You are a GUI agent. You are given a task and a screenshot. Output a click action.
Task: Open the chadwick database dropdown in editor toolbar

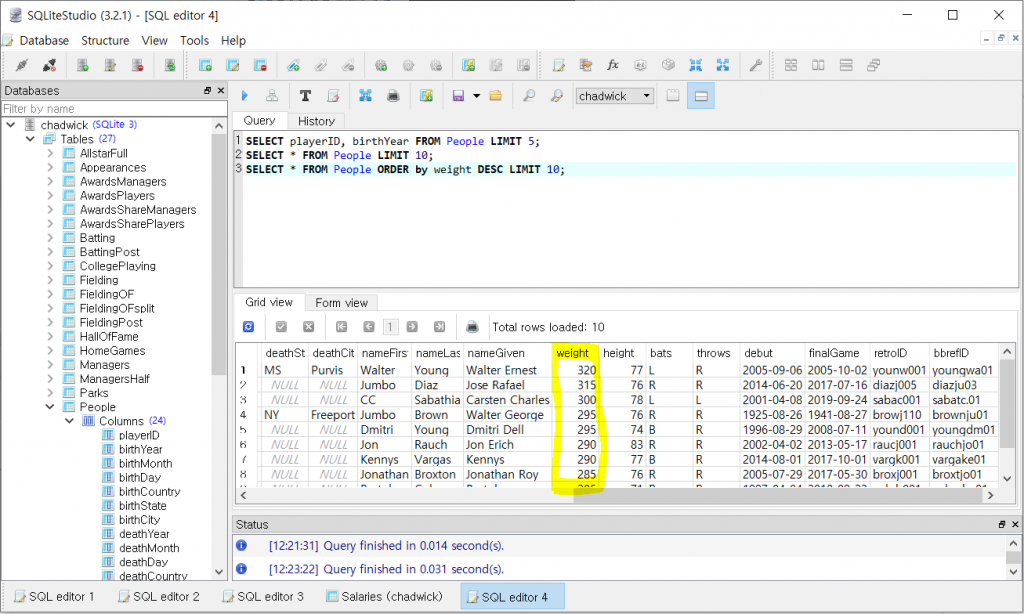pos(615,96)
